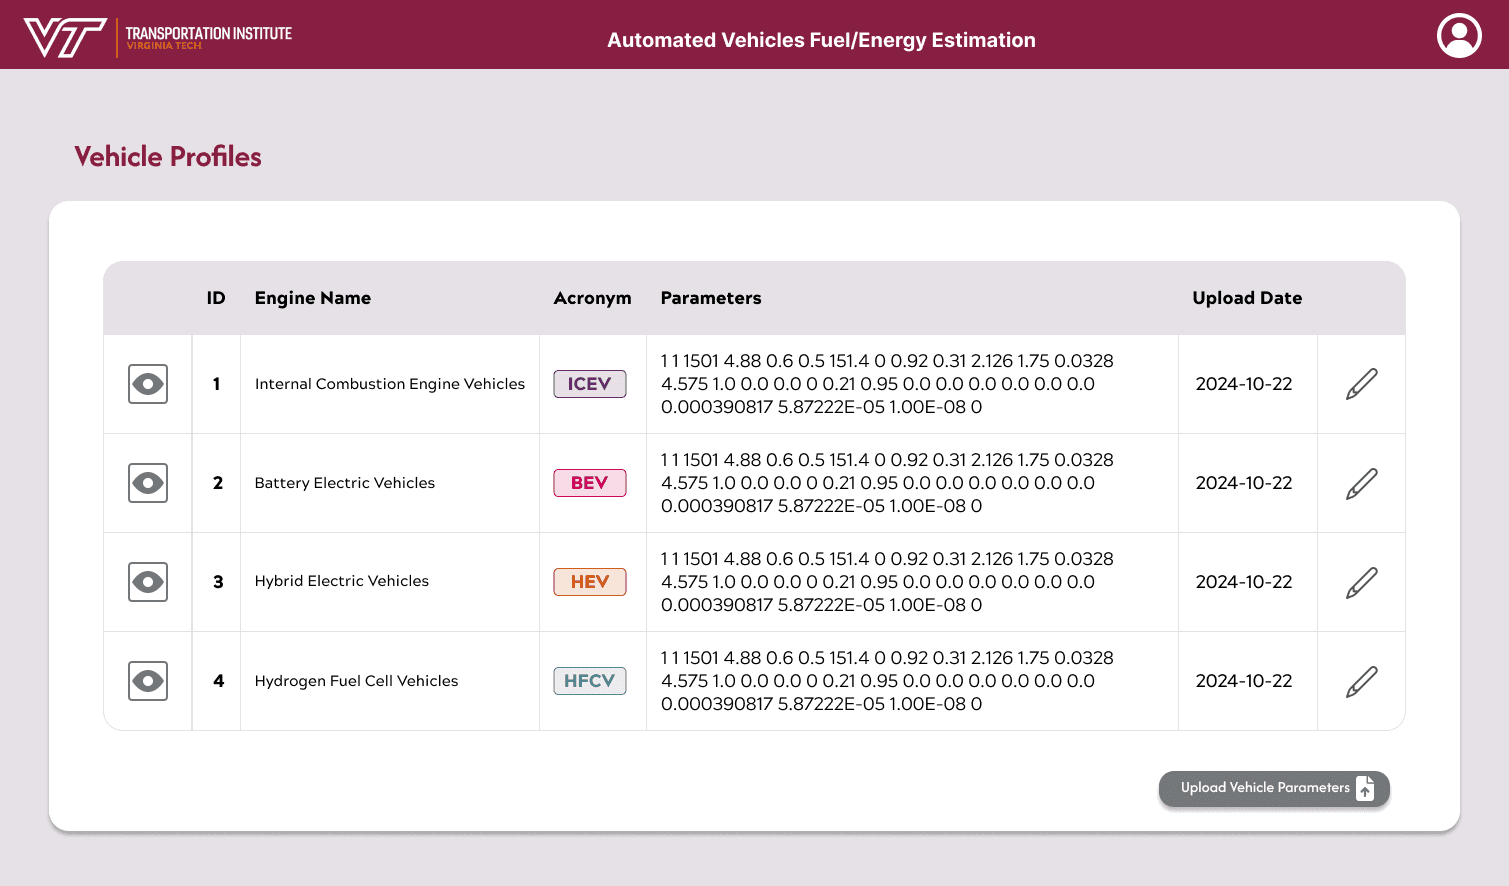
Task: Select the BEV acronym badge
Action: 590,482
